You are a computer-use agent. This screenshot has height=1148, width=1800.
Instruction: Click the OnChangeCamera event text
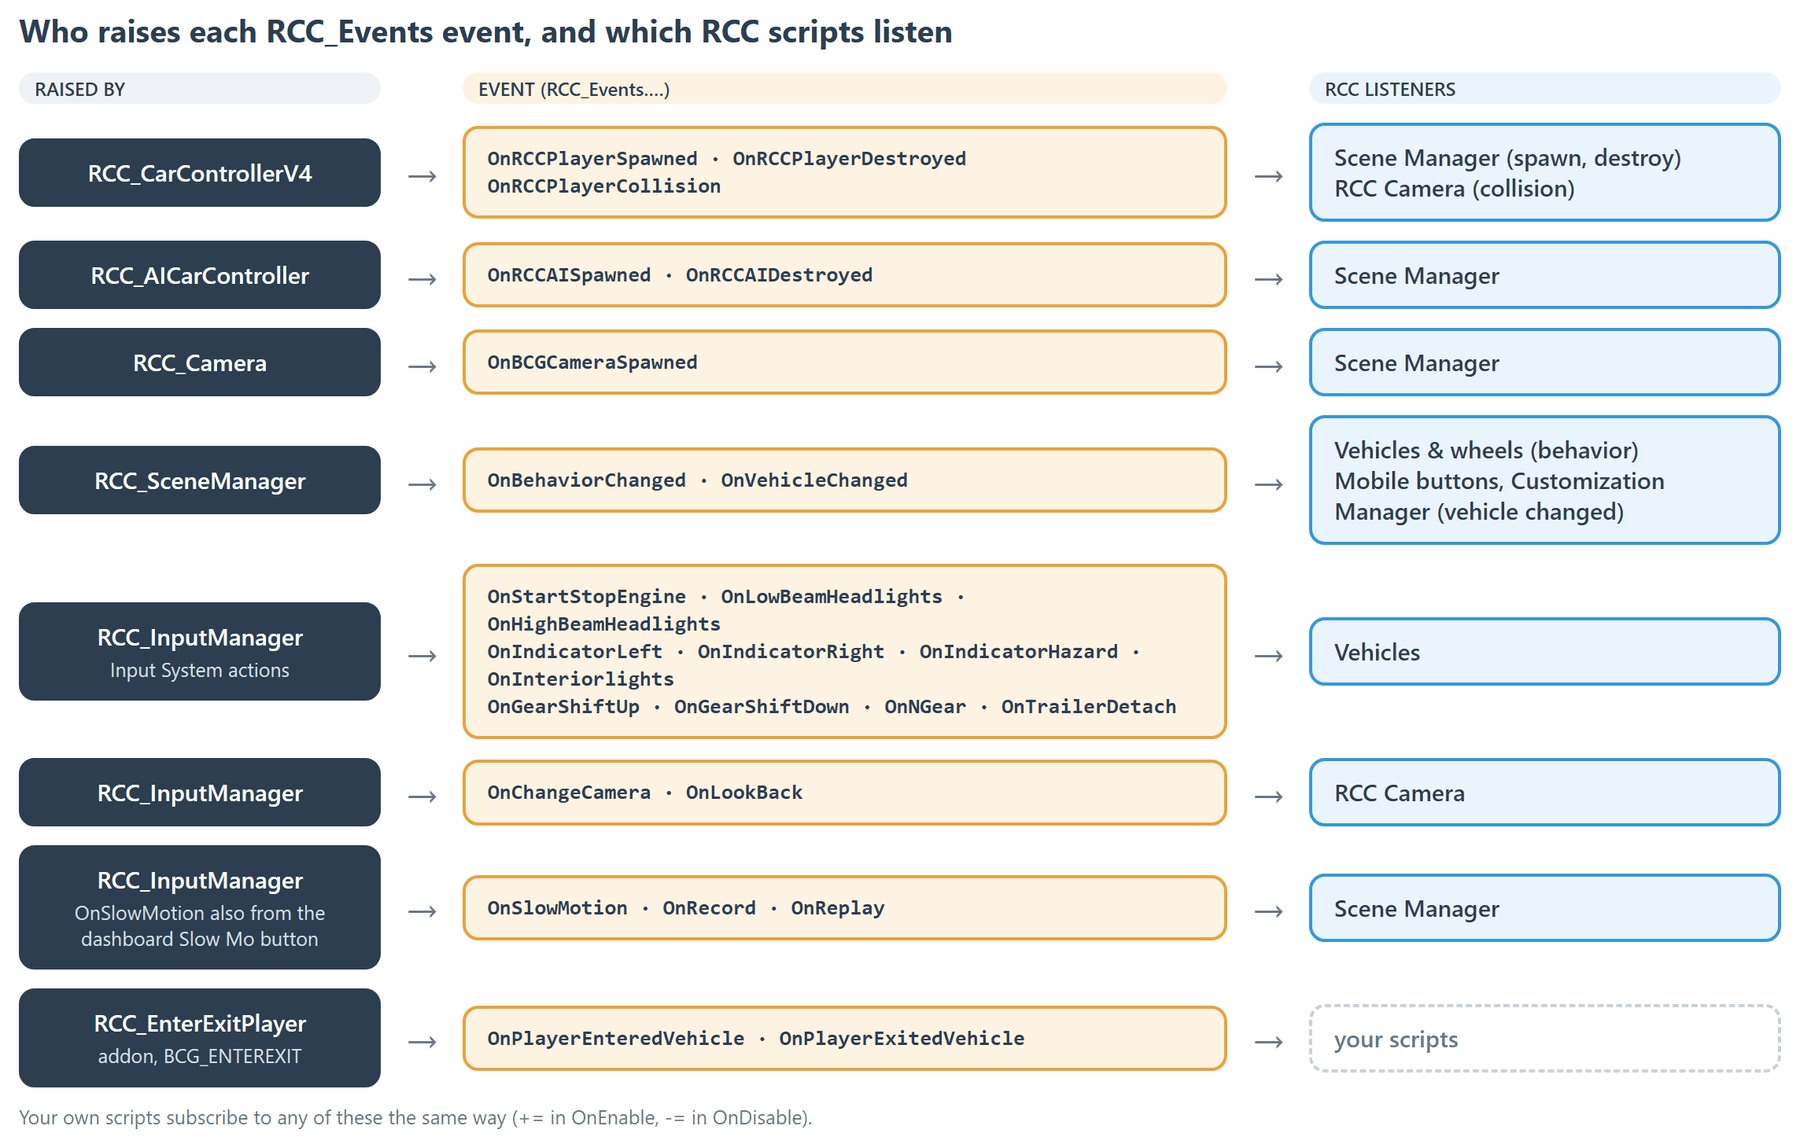[x=569, y=792]
